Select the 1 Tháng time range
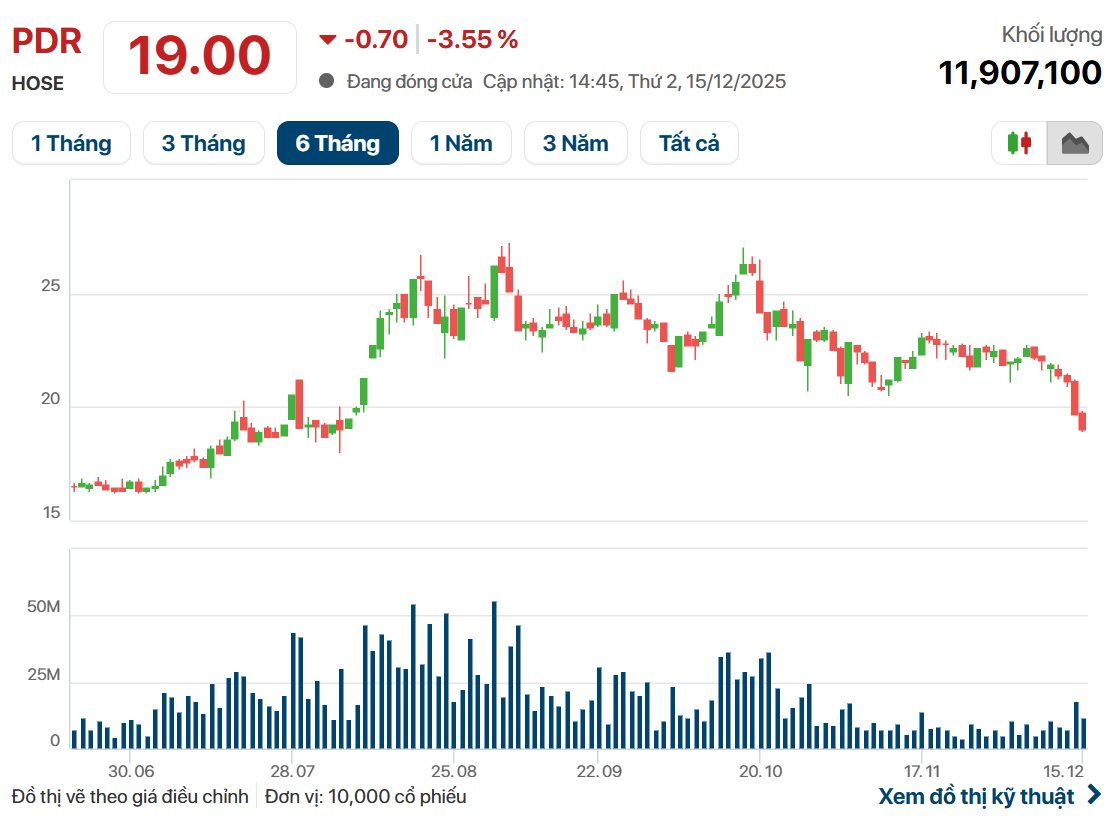This screenshot has height=820, width=1114. [x=71, y=143]
